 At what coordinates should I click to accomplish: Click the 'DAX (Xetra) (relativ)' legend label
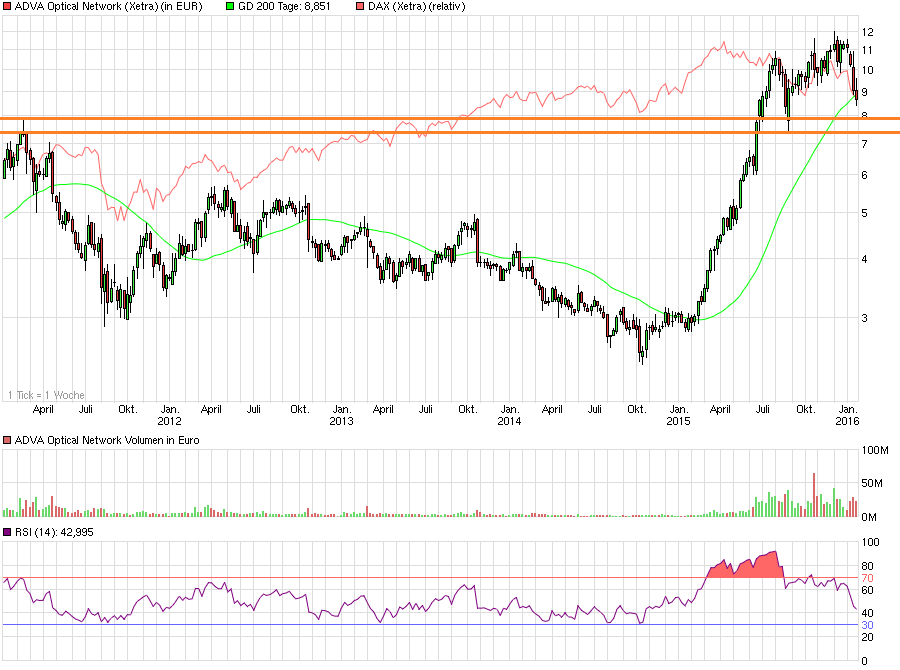[417, 6]
